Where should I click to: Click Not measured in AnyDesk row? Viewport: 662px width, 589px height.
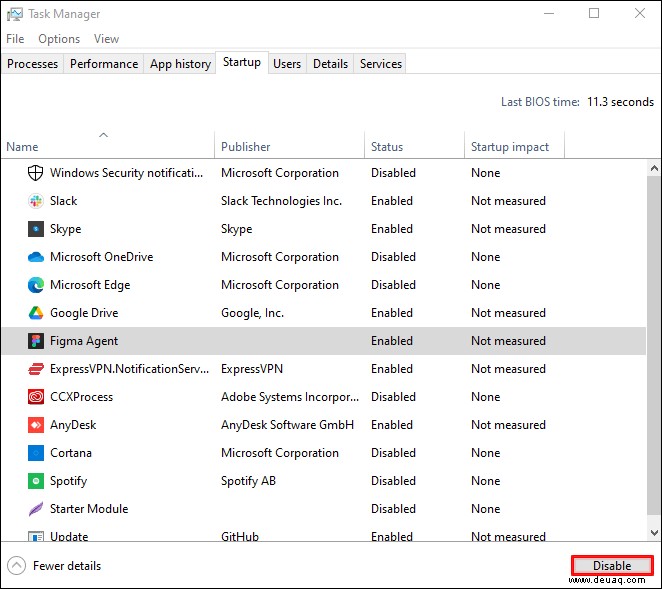click(508, 425)
